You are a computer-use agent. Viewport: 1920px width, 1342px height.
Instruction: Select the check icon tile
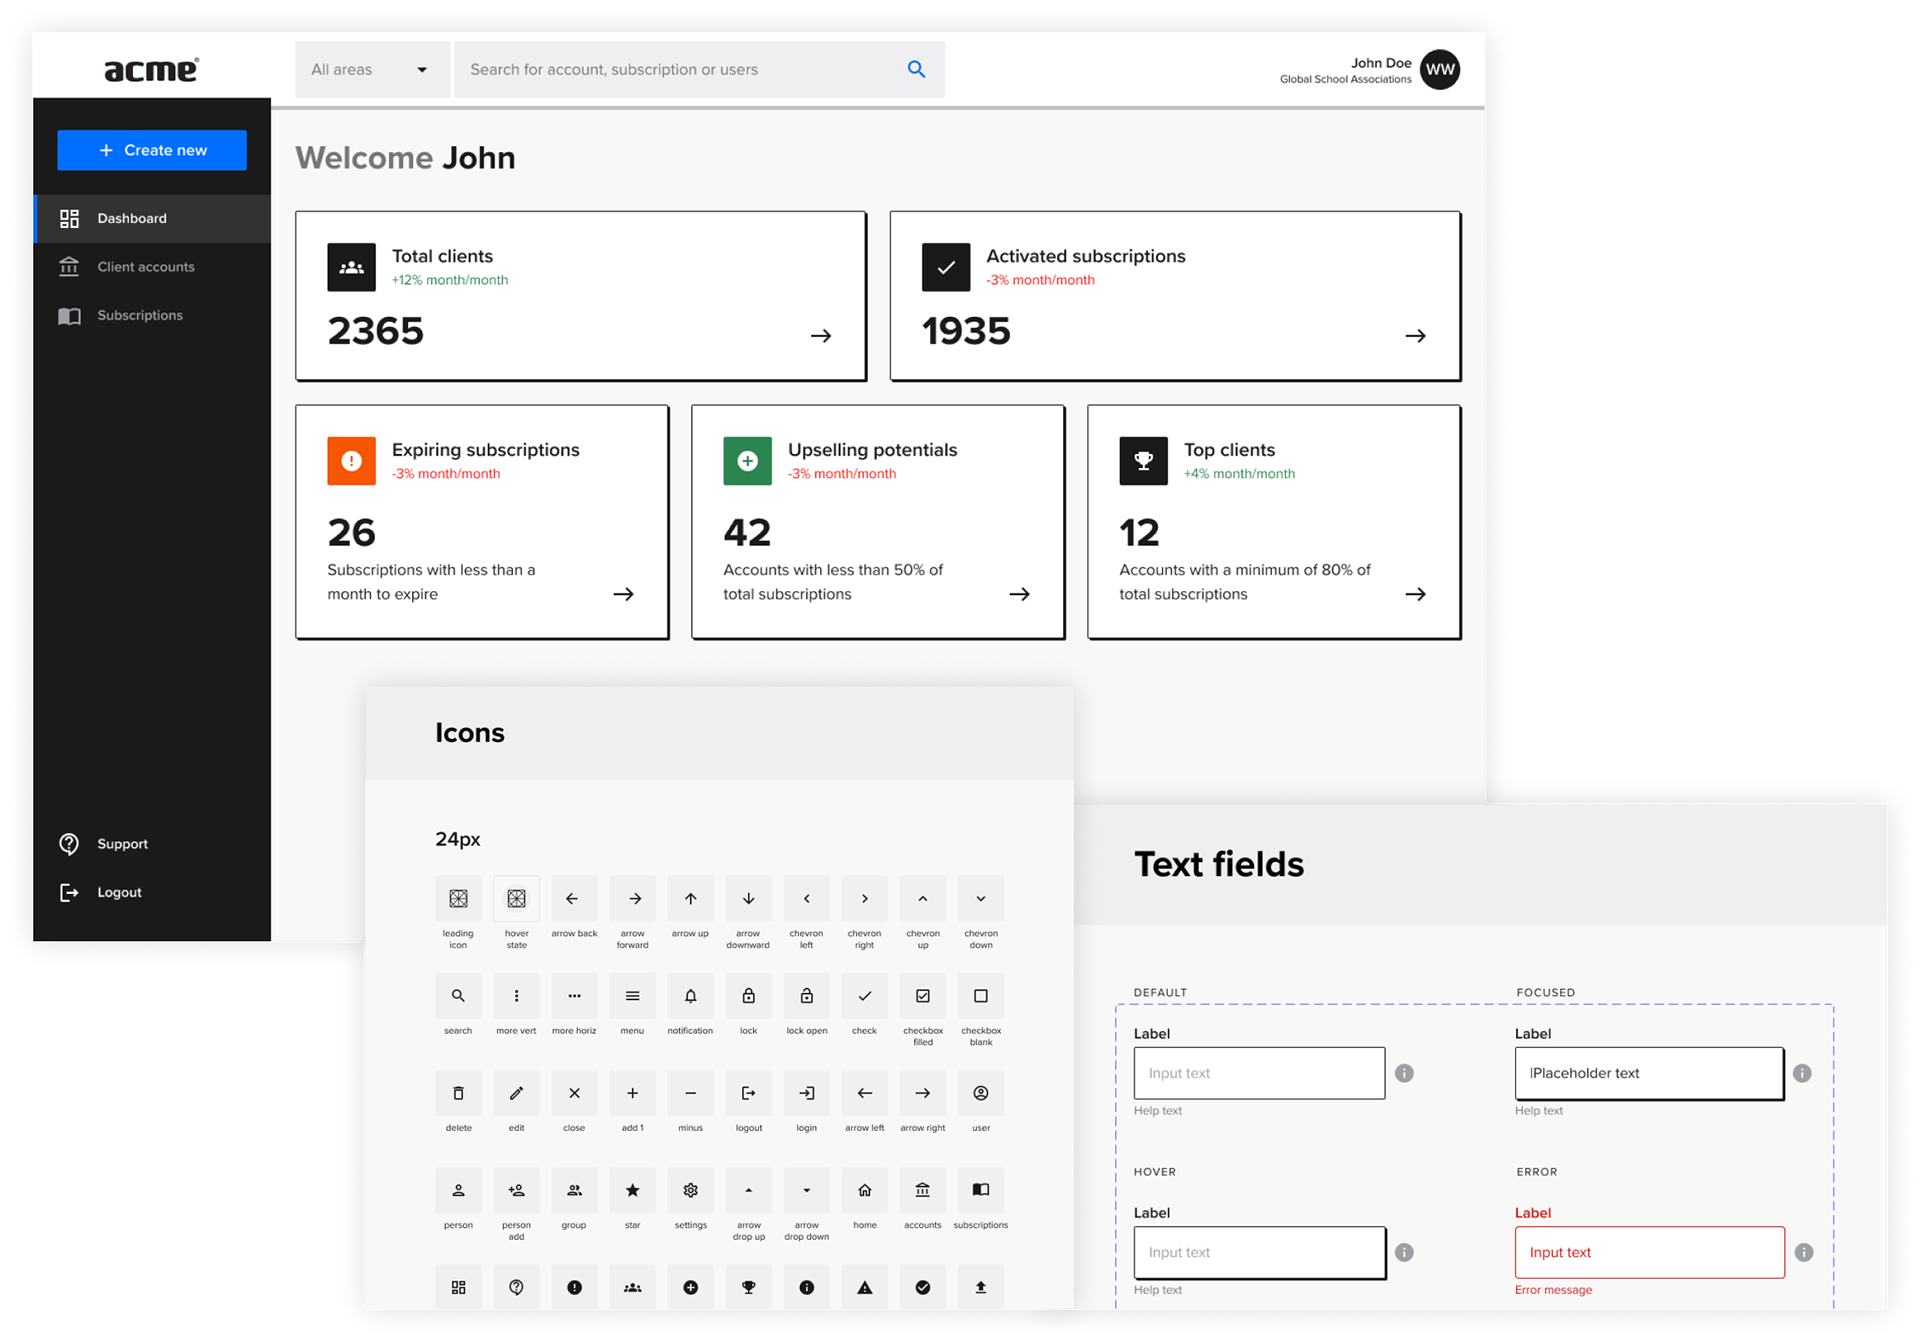point(864,996)
